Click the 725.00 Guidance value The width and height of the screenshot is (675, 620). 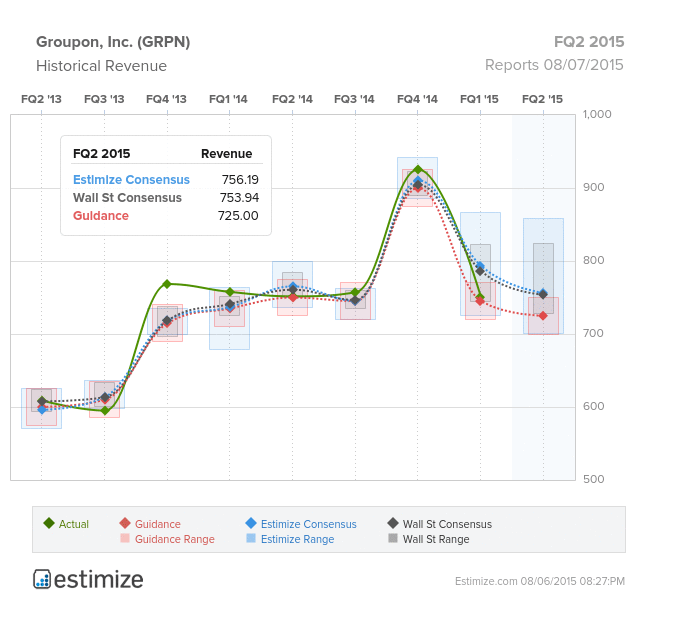click(238, 216)
